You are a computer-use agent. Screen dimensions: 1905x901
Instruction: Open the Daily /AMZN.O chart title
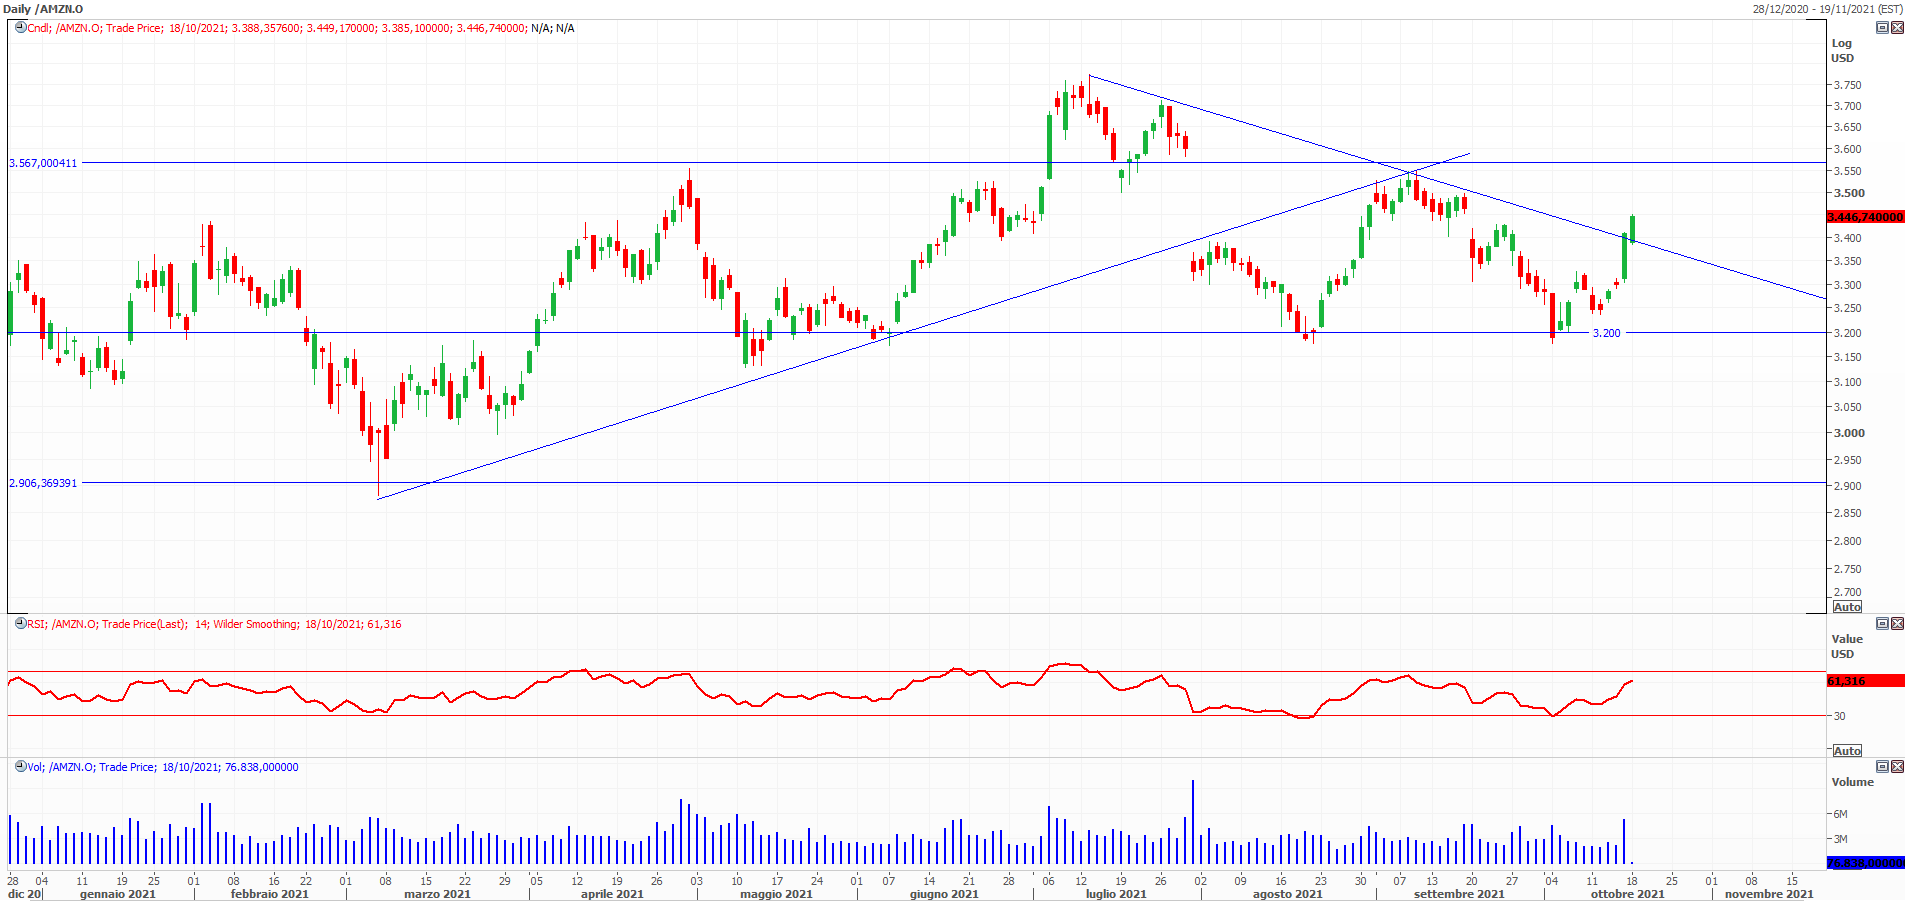43,9
